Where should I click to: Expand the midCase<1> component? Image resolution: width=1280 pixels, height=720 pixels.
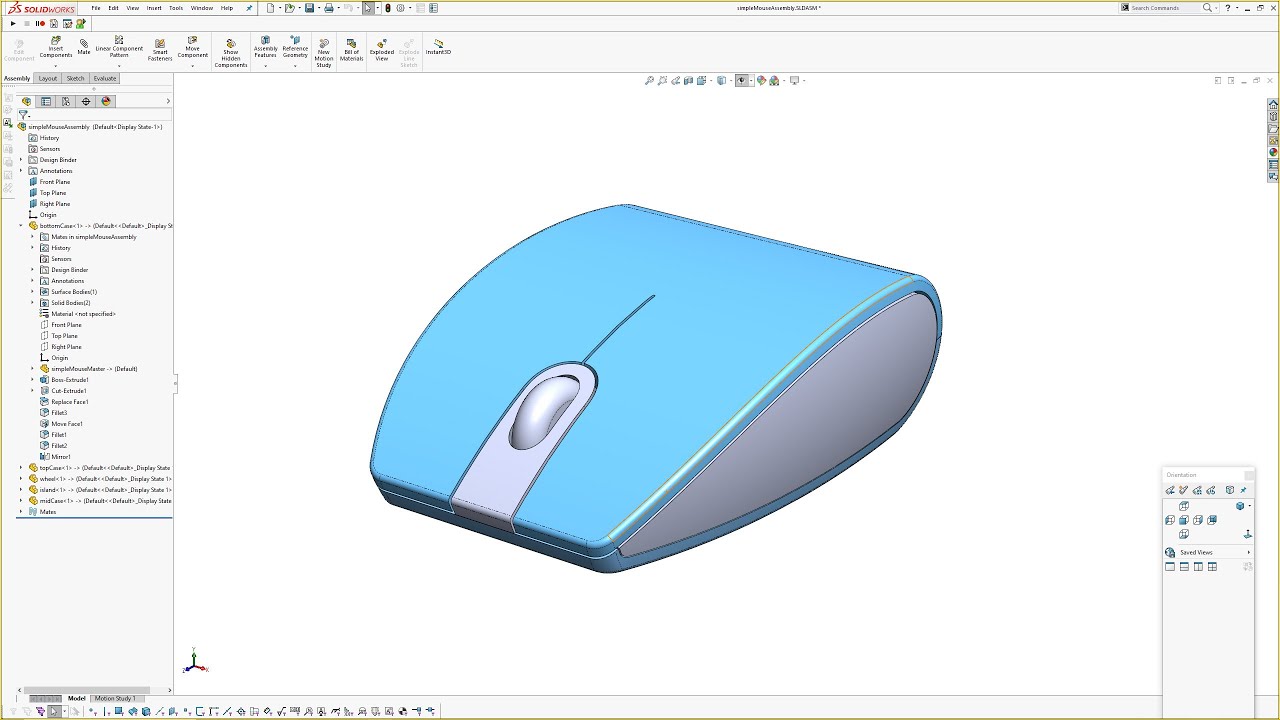click(21, 501)
